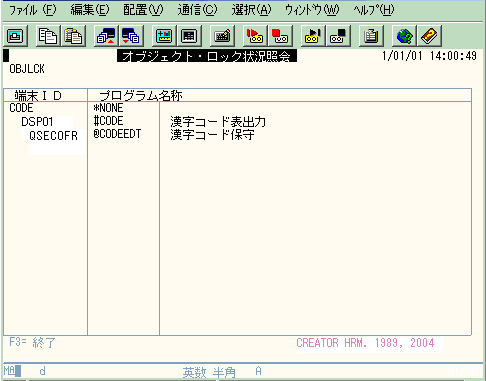Click the Receive File from Host icon

coord(131,36)
